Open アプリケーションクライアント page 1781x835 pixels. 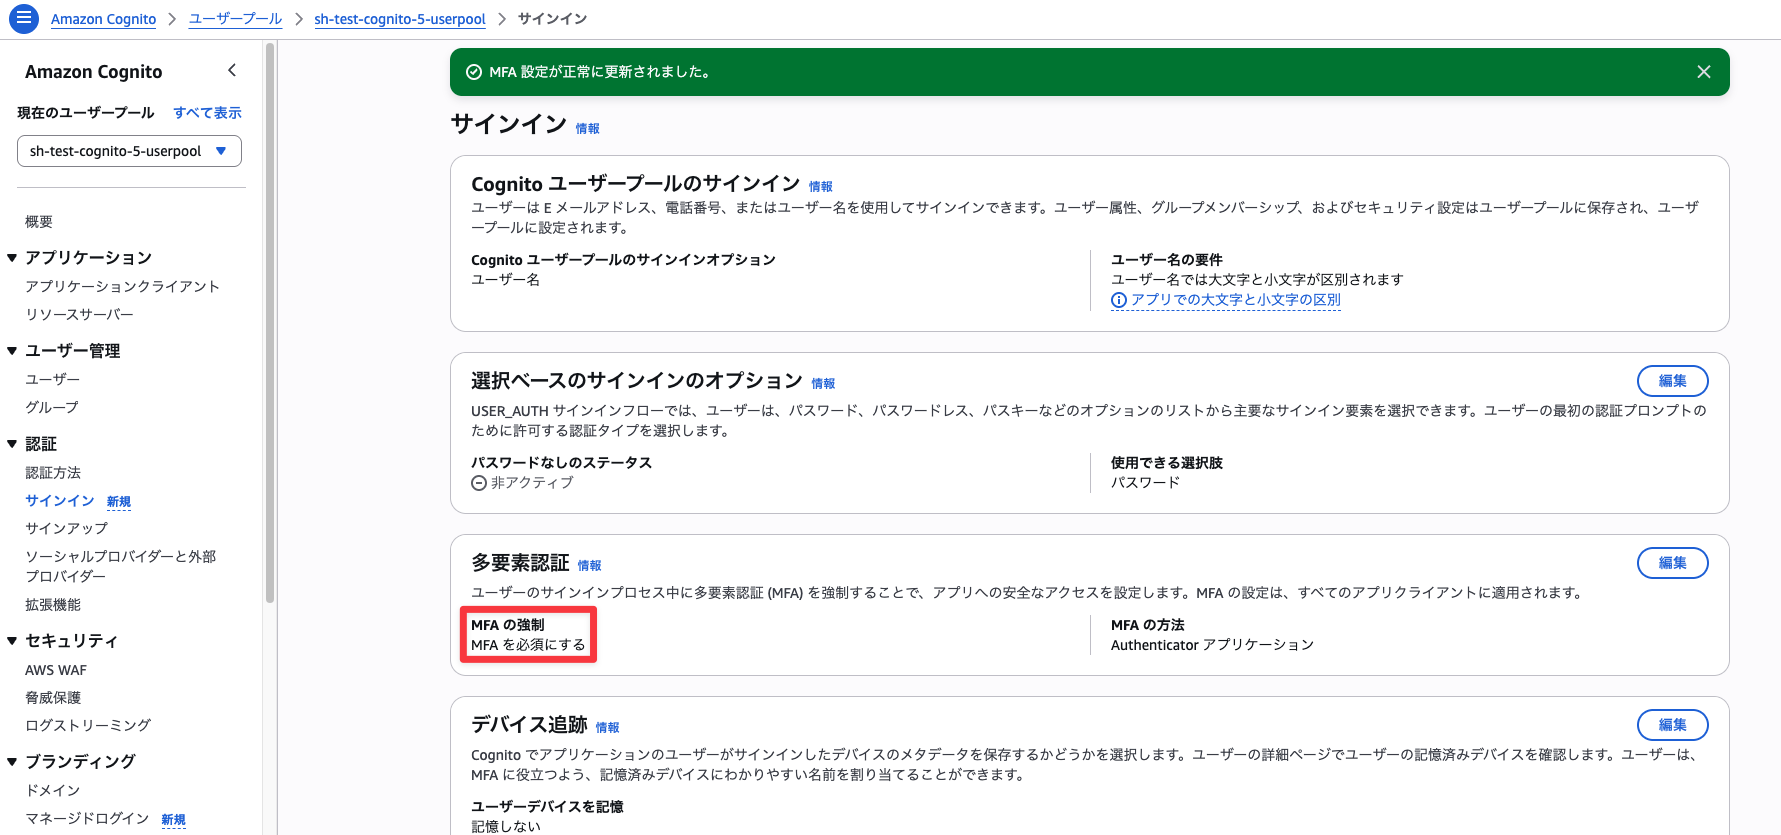tap(122, 287)
